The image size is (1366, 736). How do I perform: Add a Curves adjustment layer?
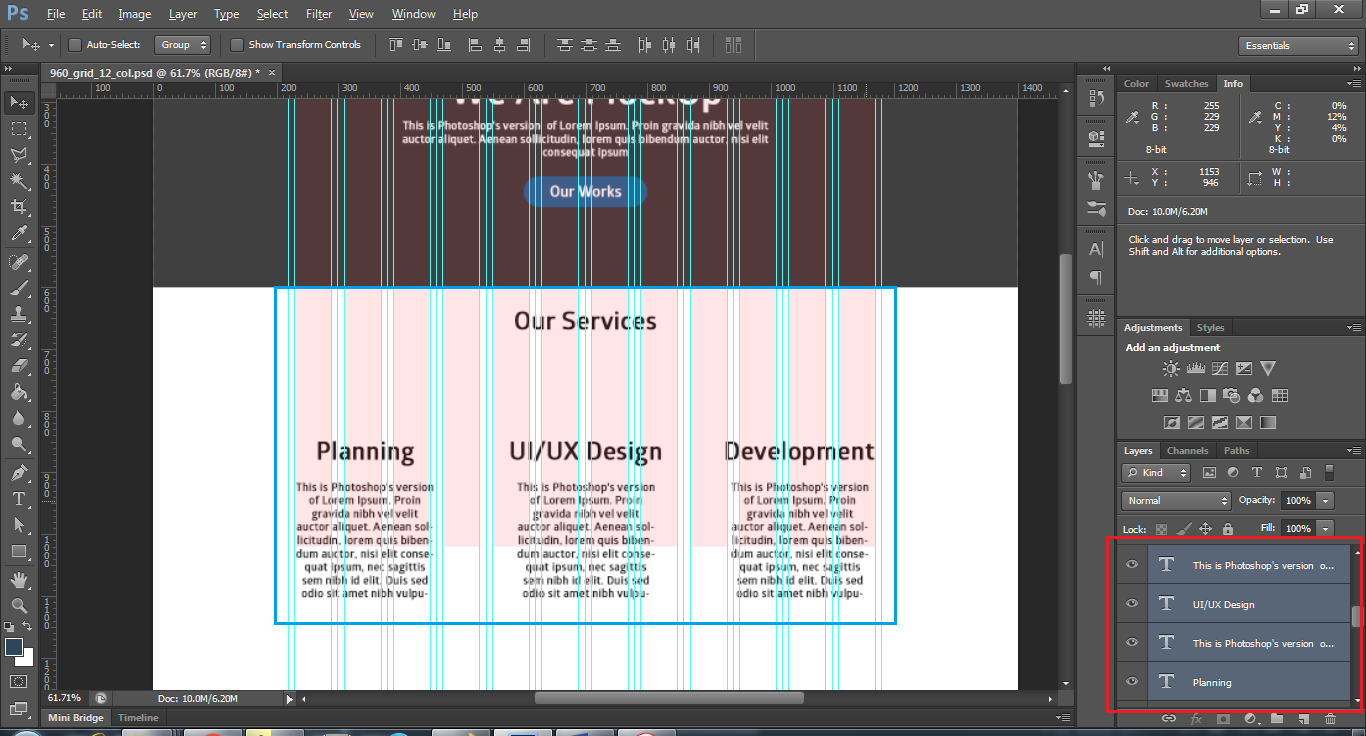[1221, 368]
